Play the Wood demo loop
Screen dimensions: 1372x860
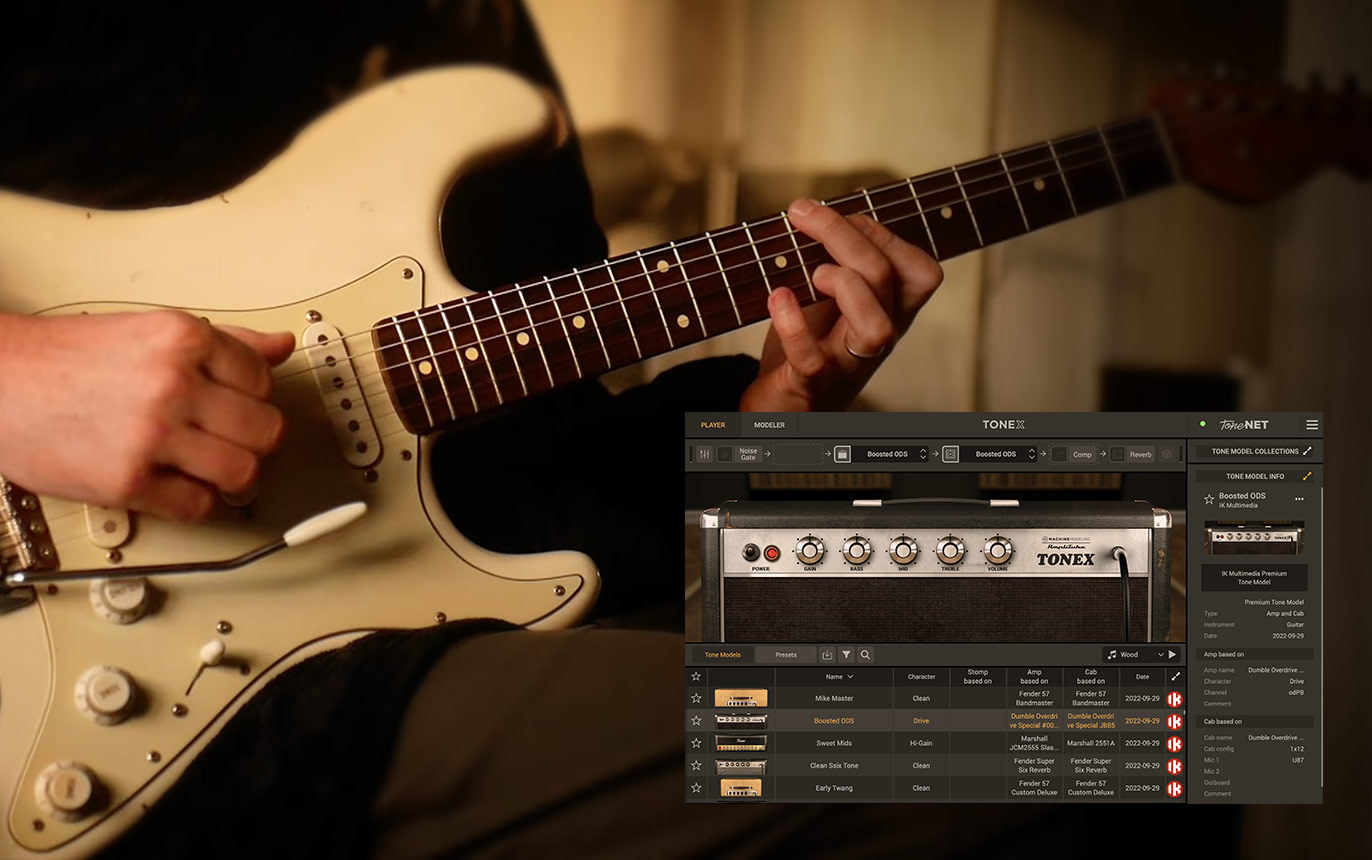(x=1172, y=655)
